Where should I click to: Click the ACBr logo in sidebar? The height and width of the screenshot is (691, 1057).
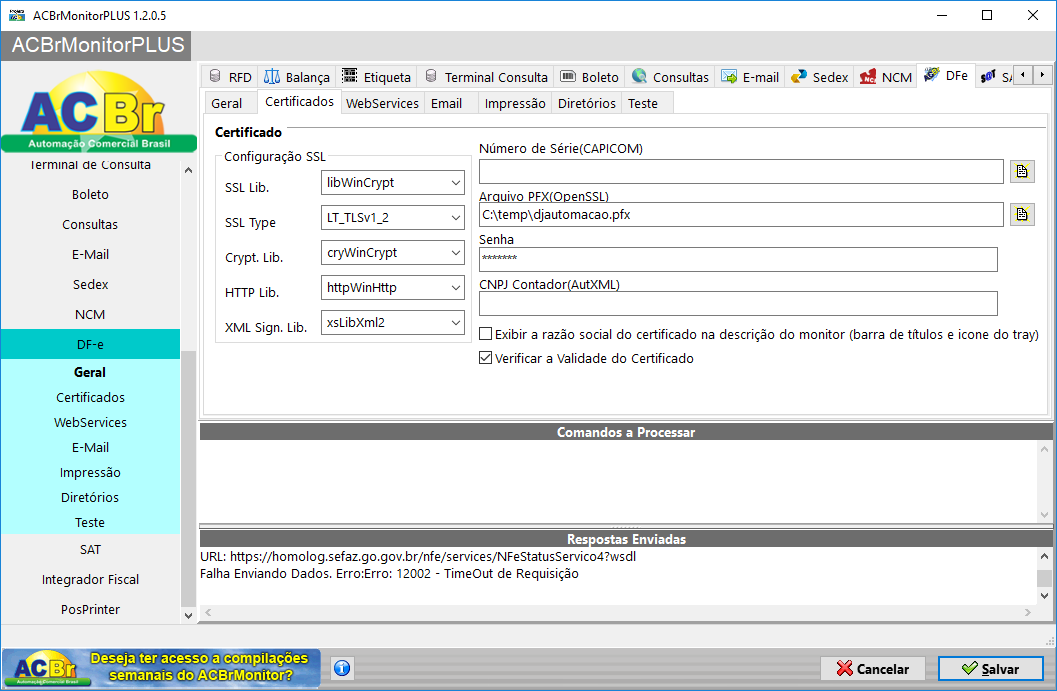[98, 111]
